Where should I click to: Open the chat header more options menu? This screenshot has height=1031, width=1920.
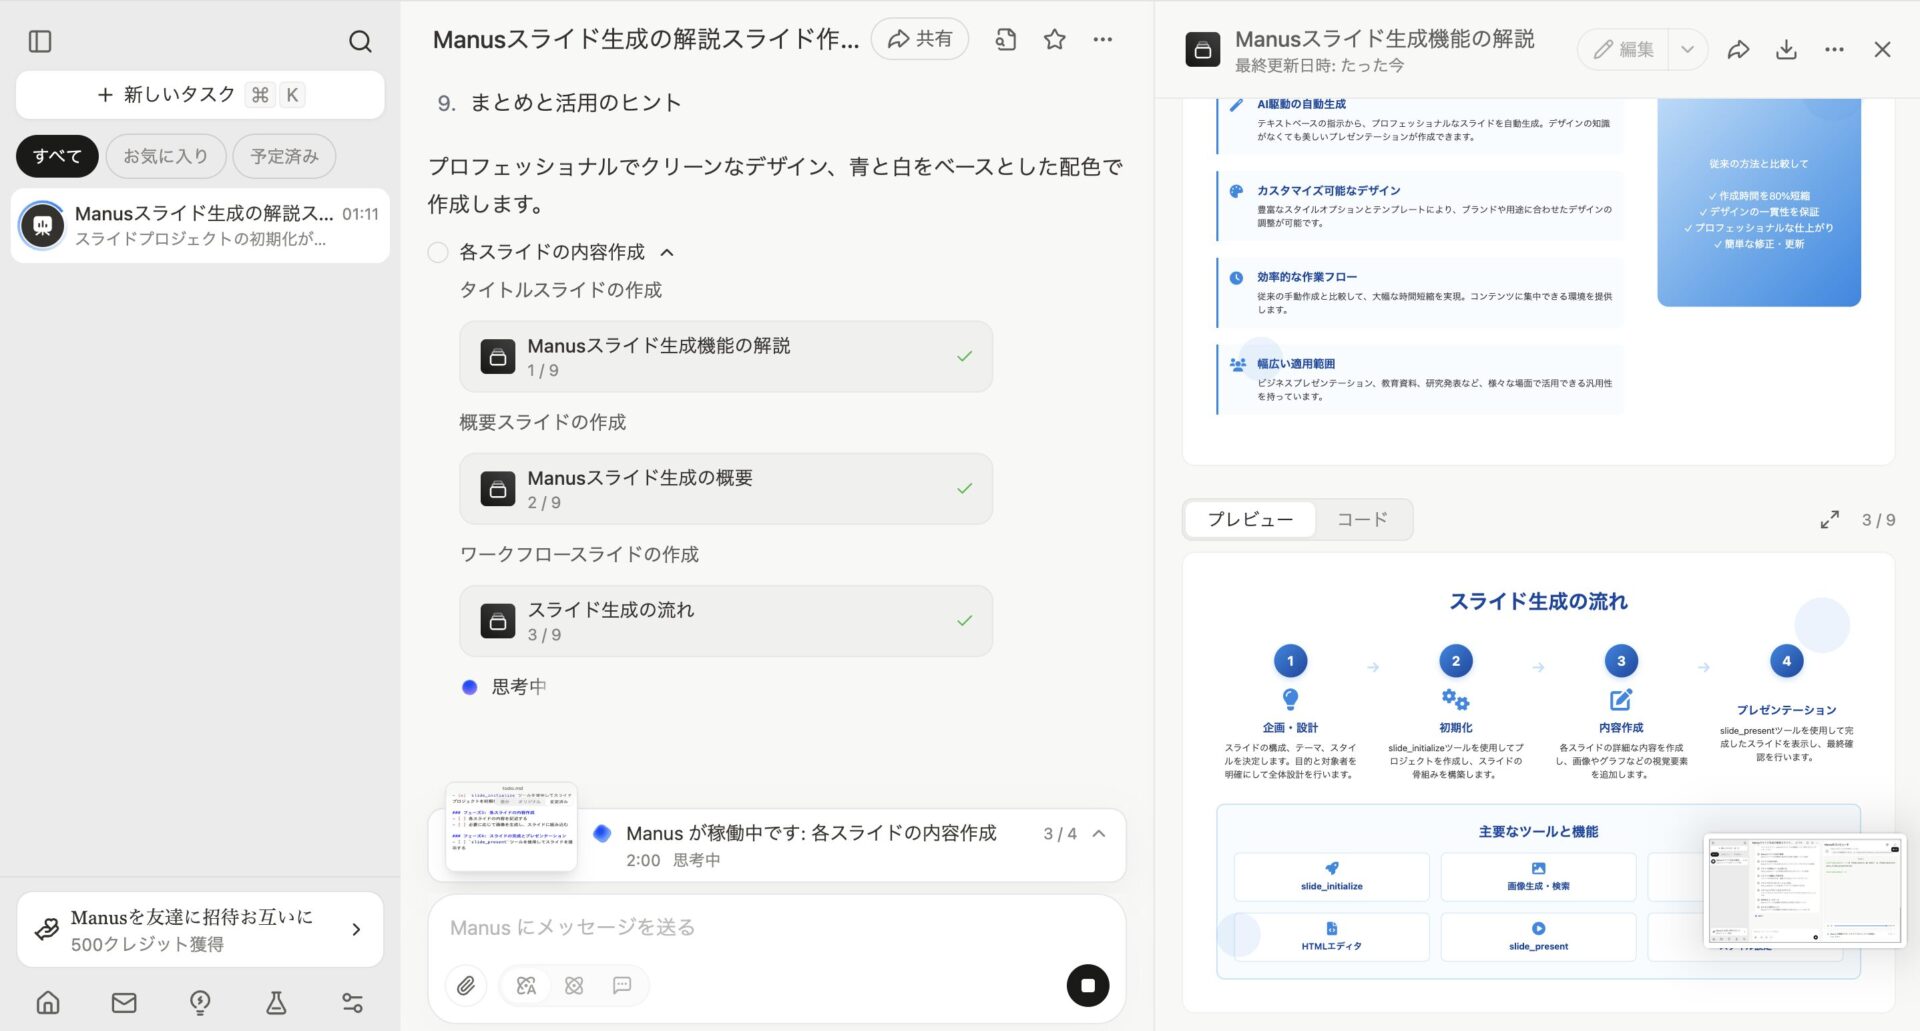pos(1102,40)
